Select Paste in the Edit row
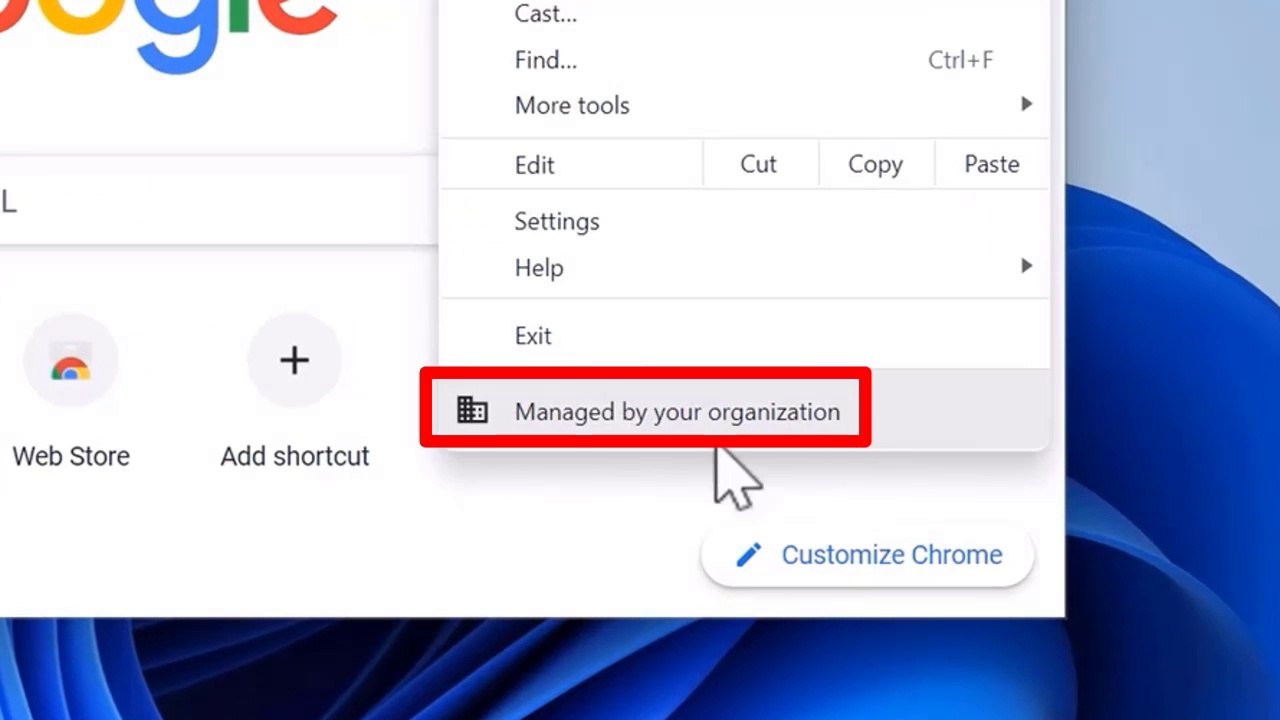 coord(992,164)
